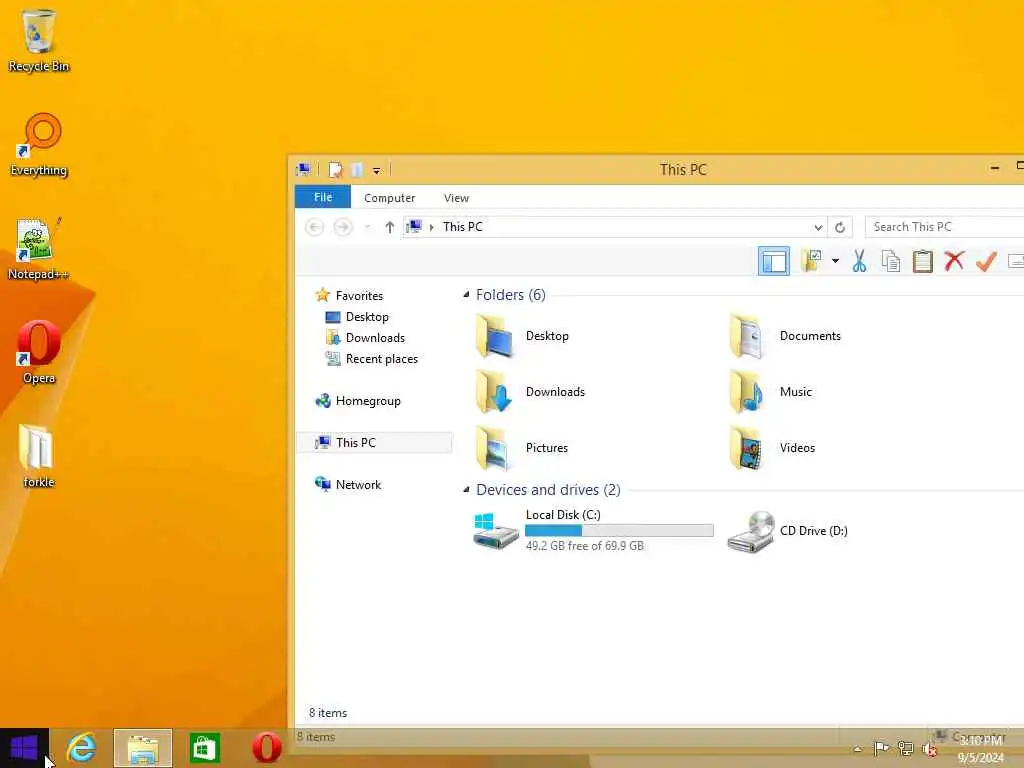Switch to the Computer ribbon tab
Image resolution: width=1024 pixels, height=768 pixels.
[389, 198]
